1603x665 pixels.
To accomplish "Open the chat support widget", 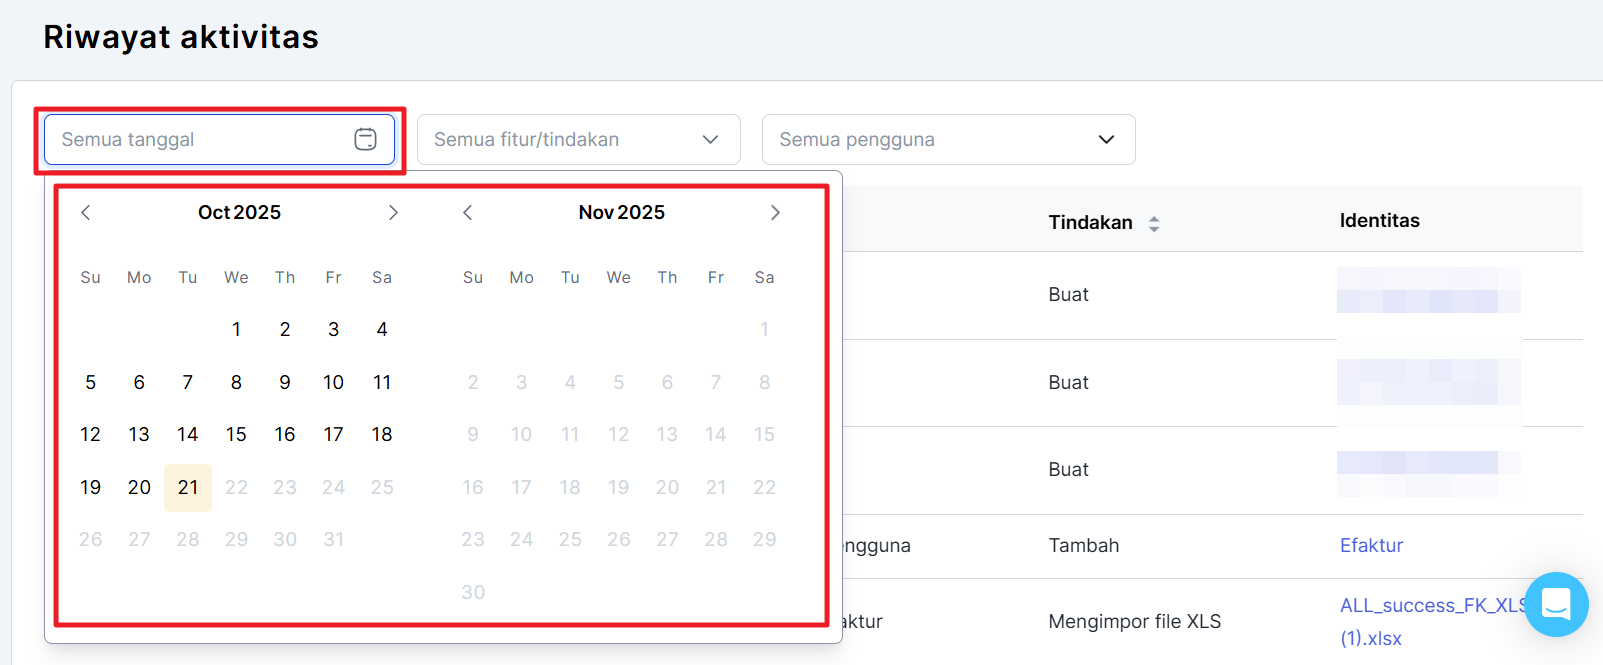I will [1556, 604].
